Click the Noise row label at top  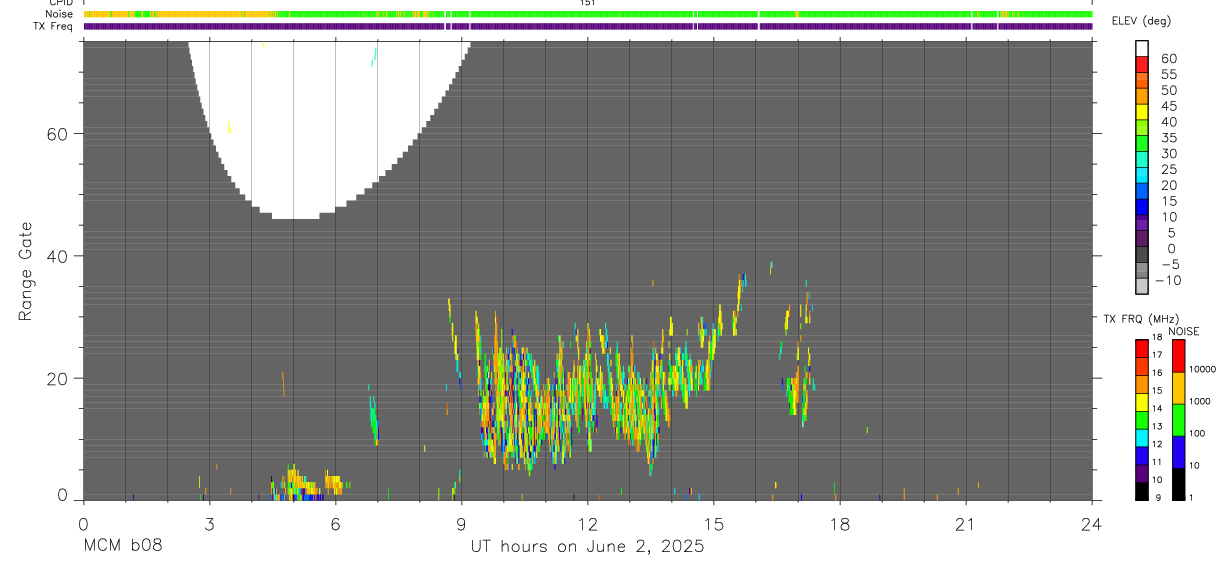tap(60, 14)
